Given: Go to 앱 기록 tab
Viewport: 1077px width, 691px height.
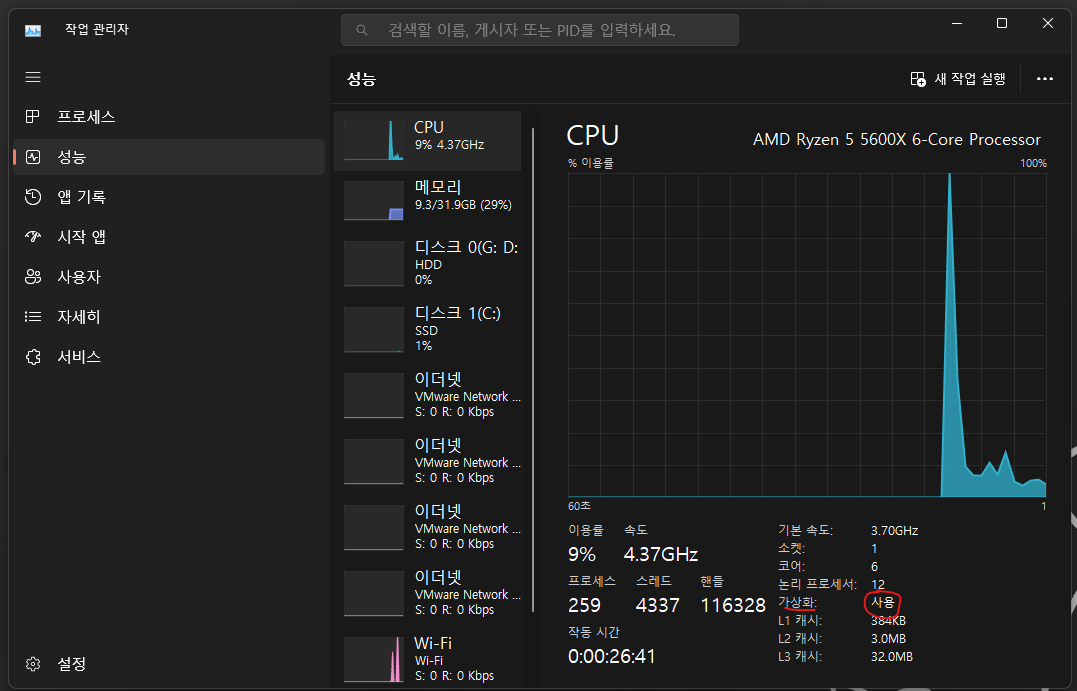Looking at the screenshot, I should pos(169,197).
